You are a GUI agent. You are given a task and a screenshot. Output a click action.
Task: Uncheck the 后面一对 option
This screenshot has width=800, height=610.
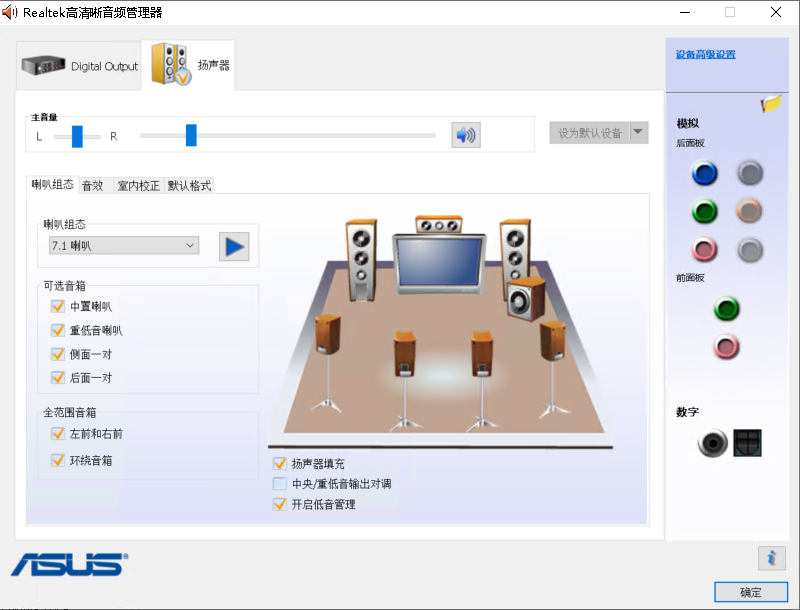[x=58, y=377]
